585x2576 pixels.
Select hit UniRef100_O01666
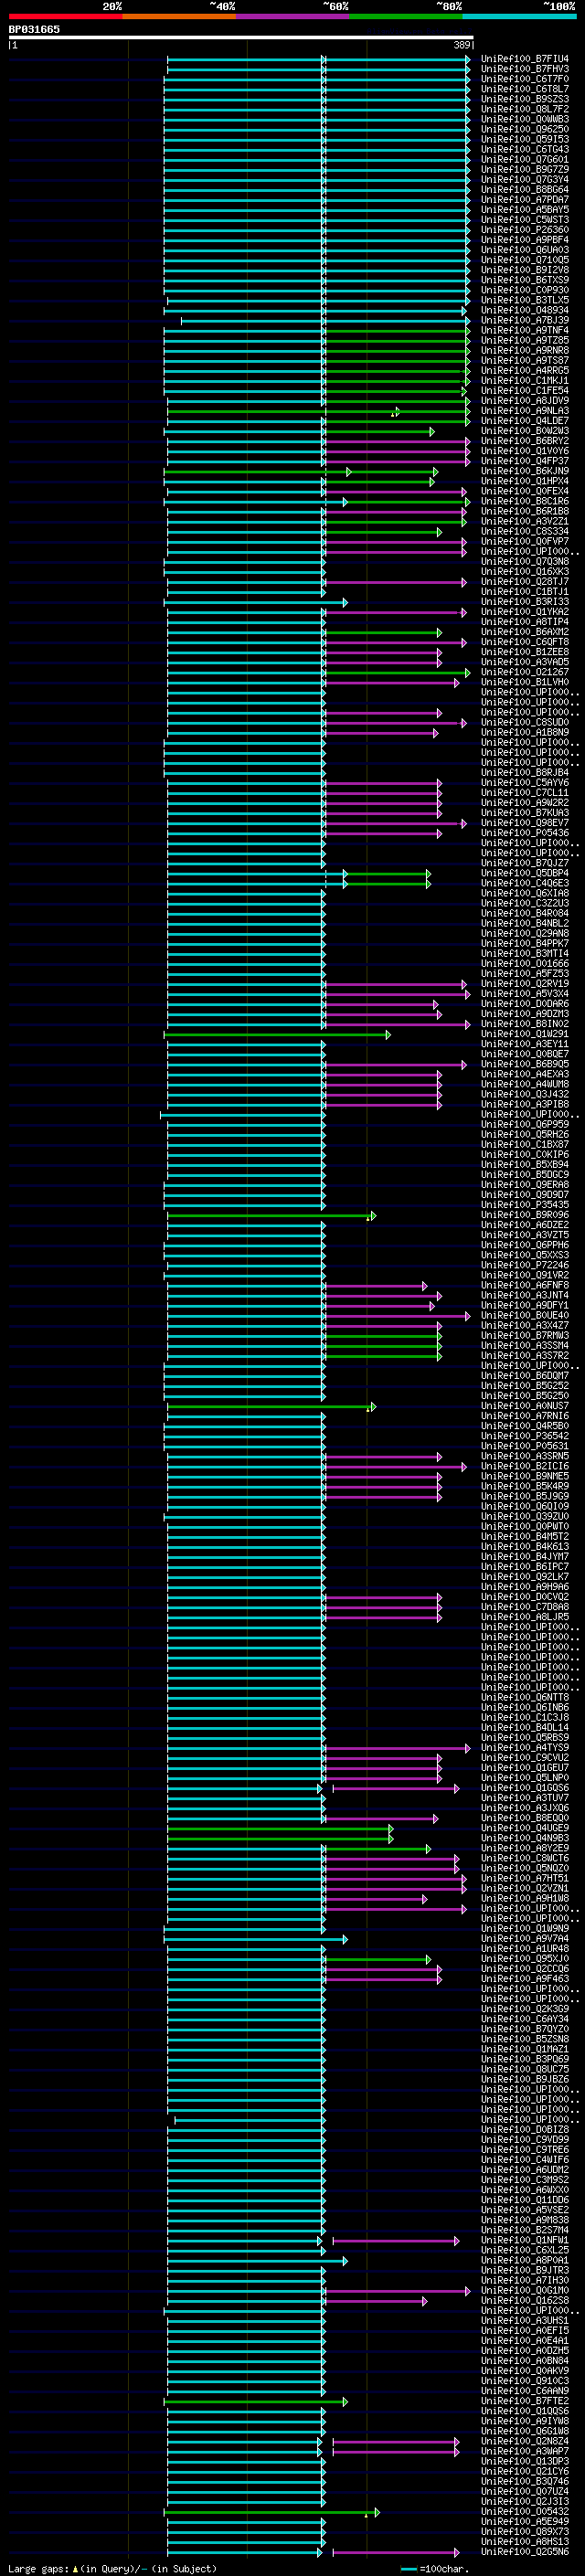(x=524, y=963)
